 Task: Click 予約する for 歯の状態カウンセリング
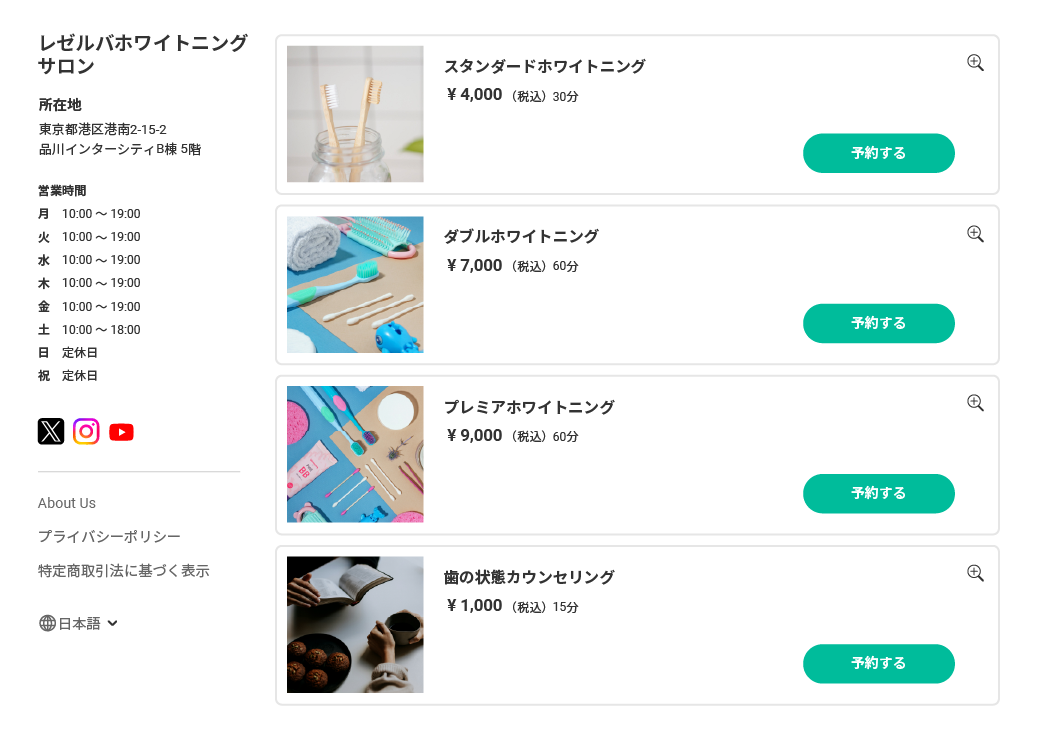pos(878,663)
